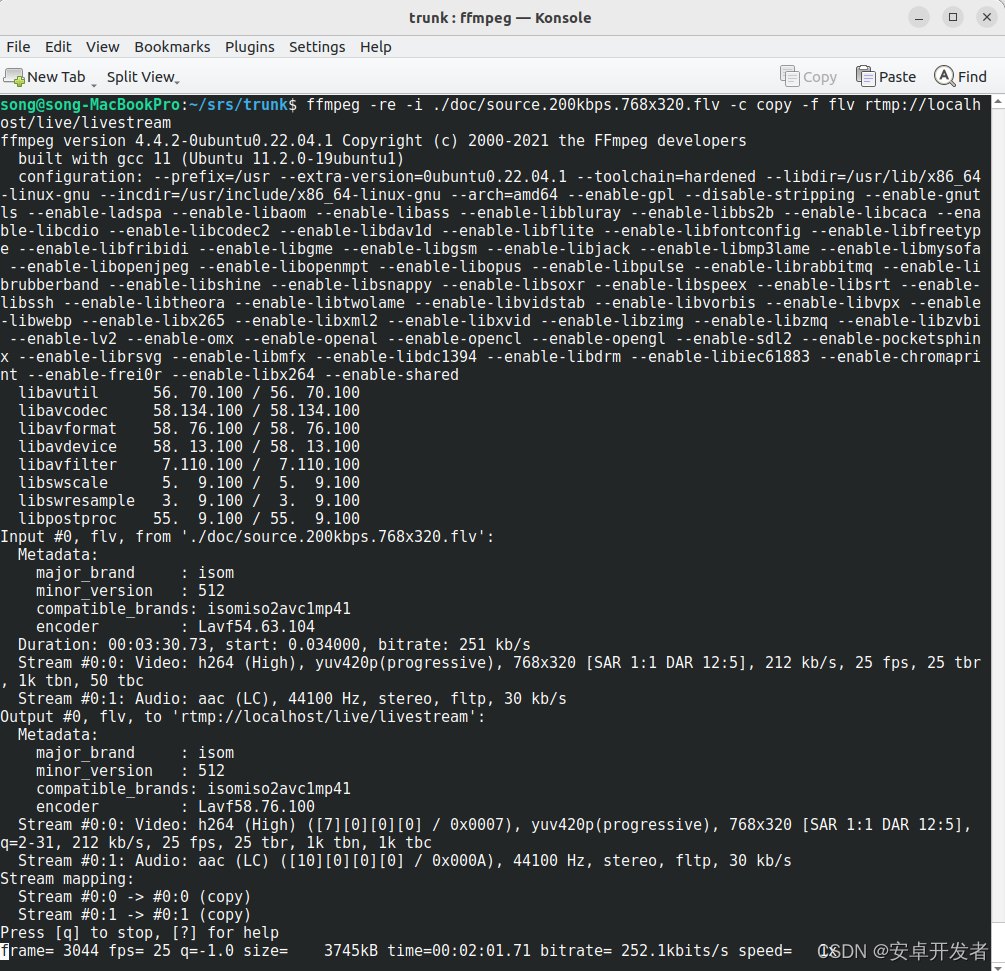Expand the New Tab dropdown arrow

pyautogui.click(x=94, y=84)
